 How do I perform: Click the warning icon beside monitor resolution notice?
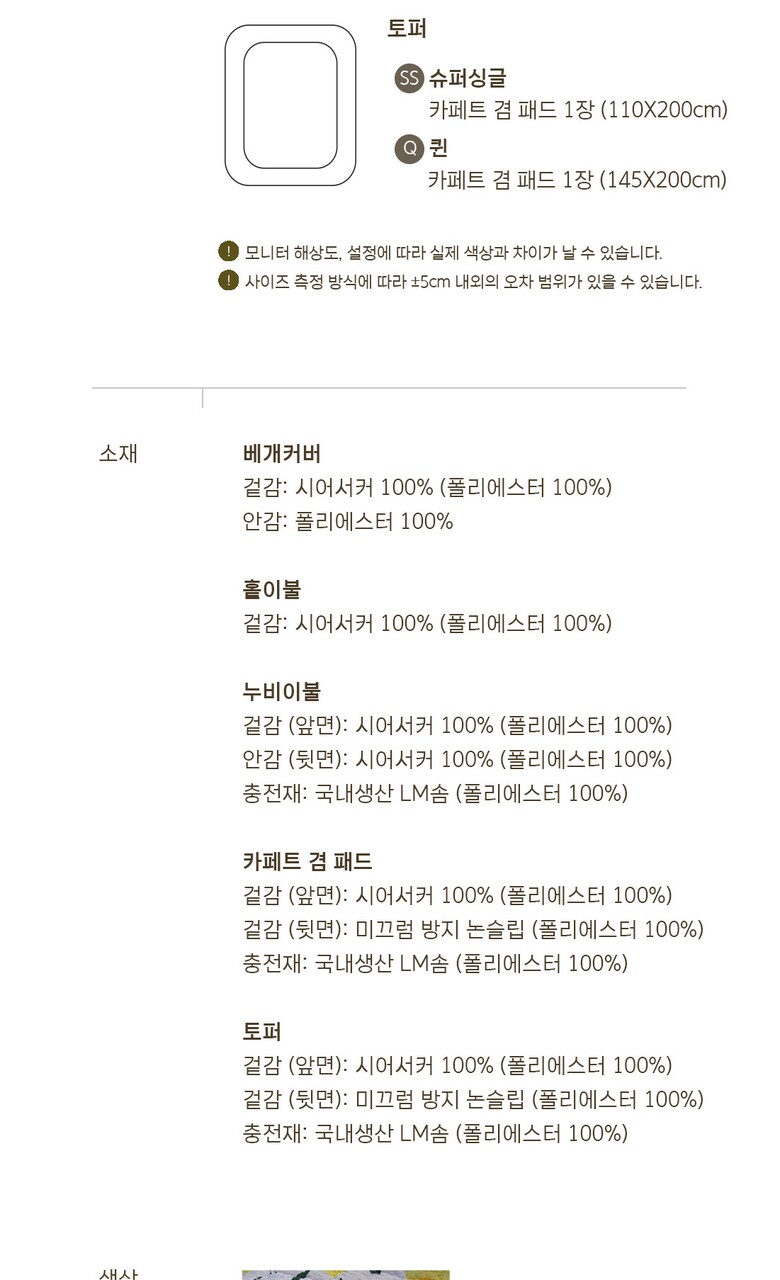[x=228, y=252]
